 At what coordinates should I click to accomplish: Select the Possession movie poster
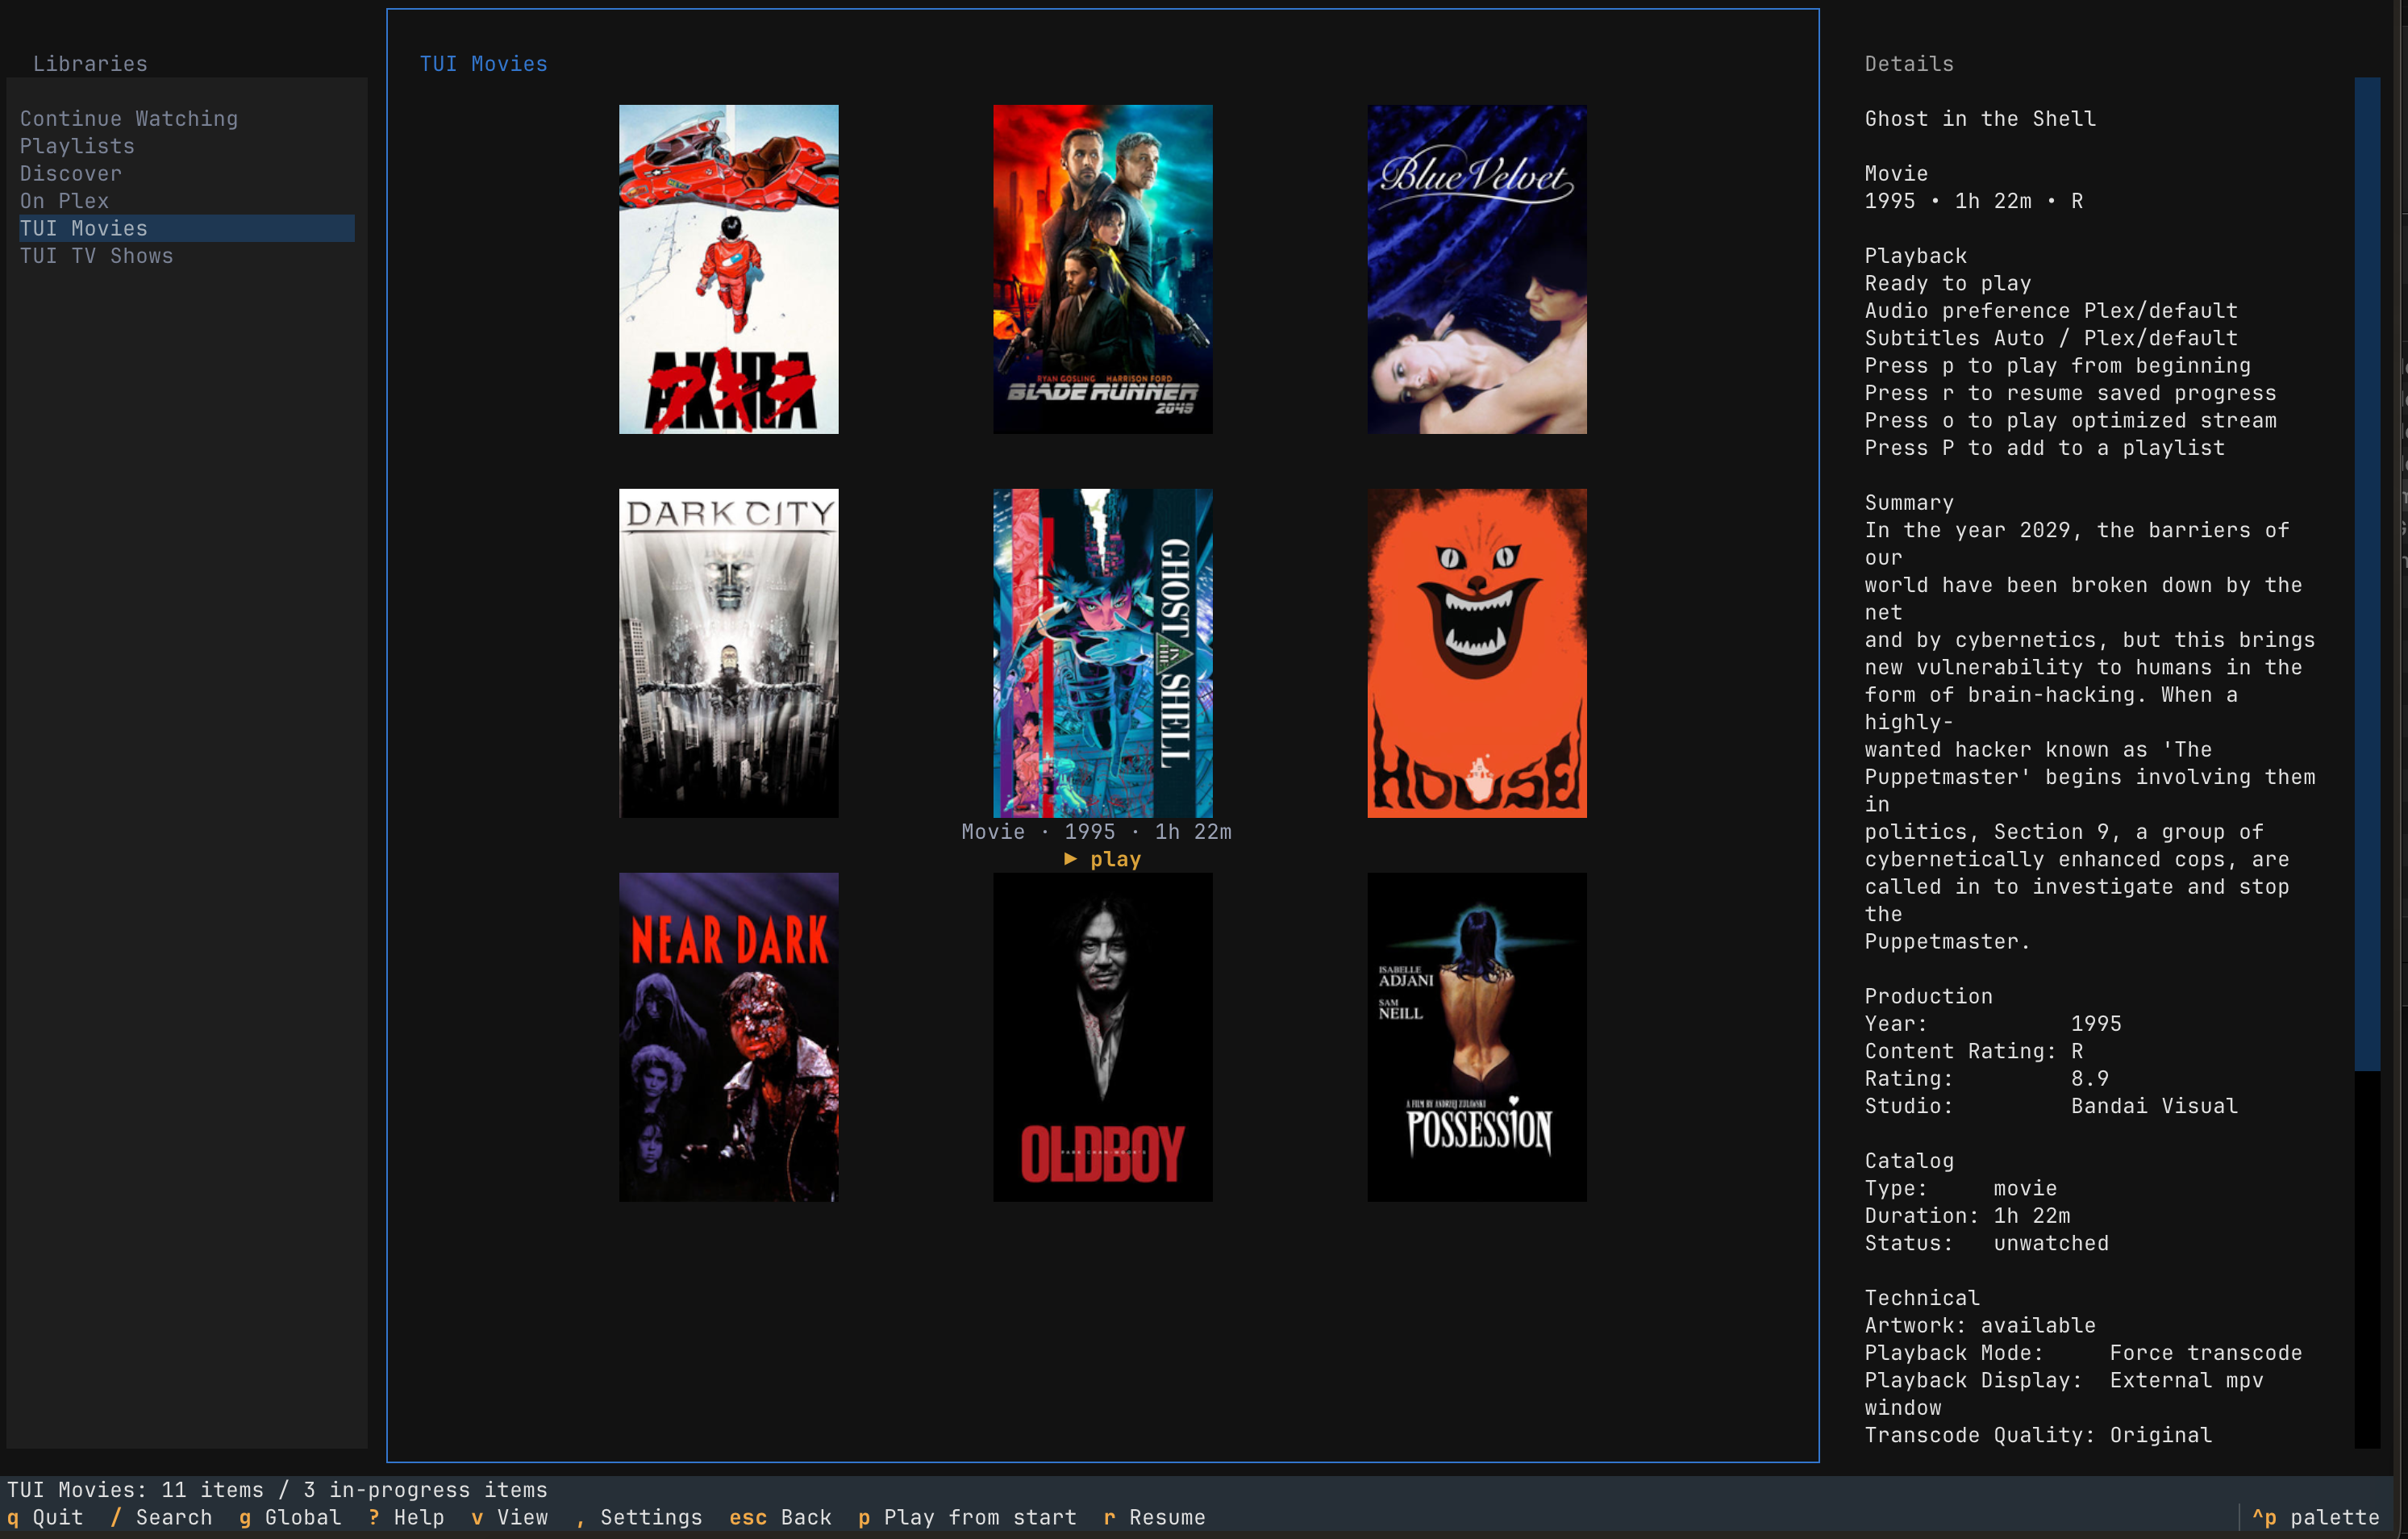pyautogui.click(x=1477, y=1037)
